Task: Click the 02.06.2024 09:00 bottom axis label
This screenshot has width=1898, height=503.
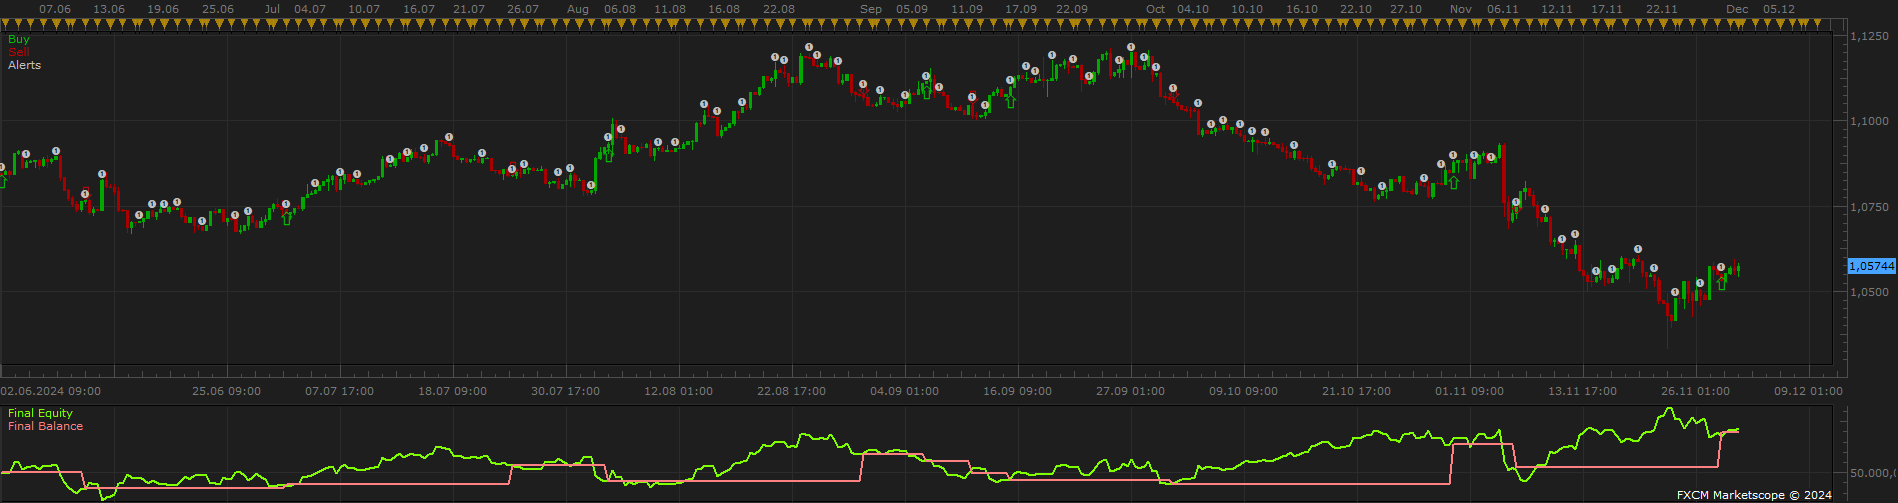Action: coord(50,391)
